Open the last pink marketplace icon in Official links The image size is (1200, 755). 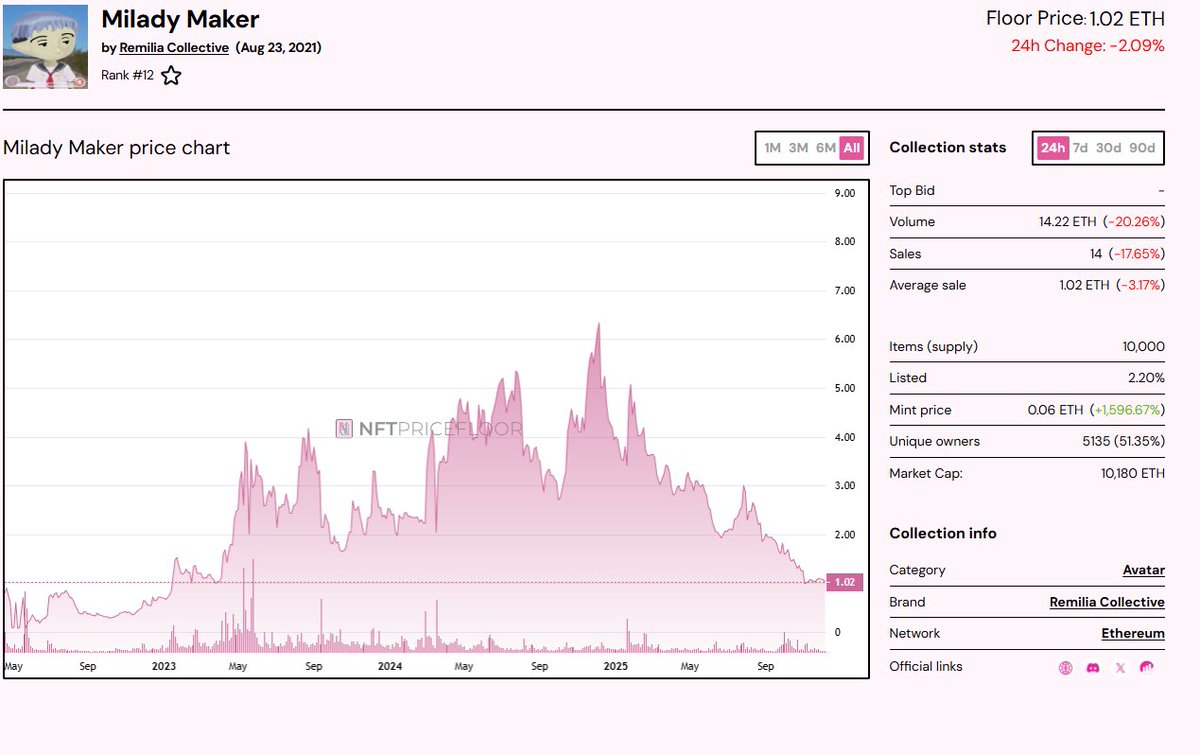click(x=1147, y=667)
